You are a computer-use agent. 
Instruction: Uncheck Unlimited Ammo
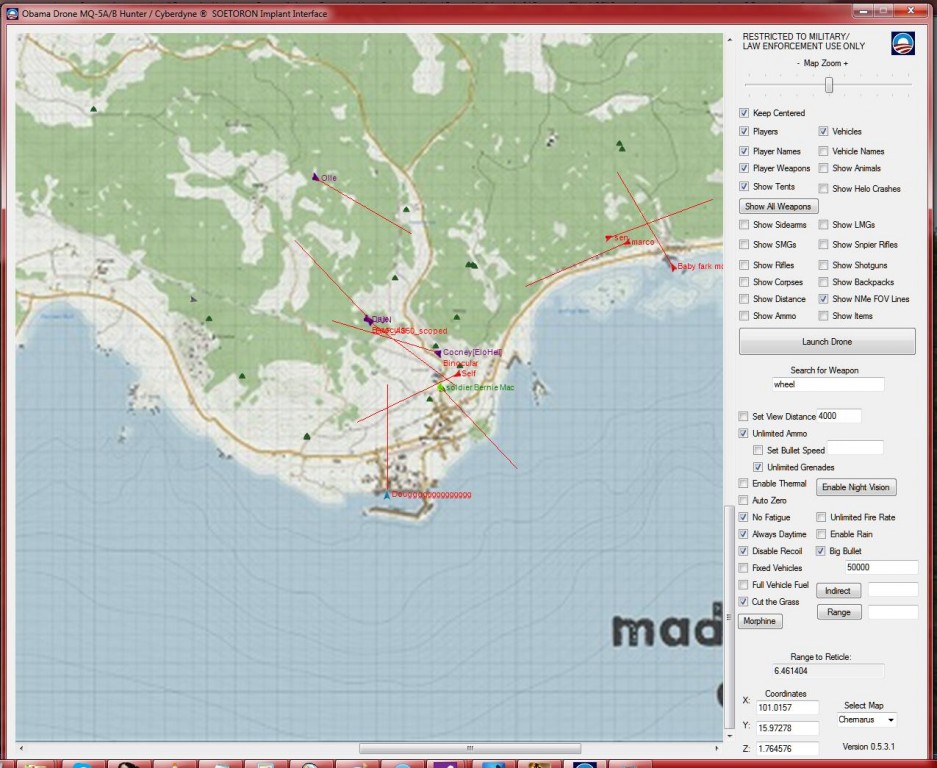(743, 433)
